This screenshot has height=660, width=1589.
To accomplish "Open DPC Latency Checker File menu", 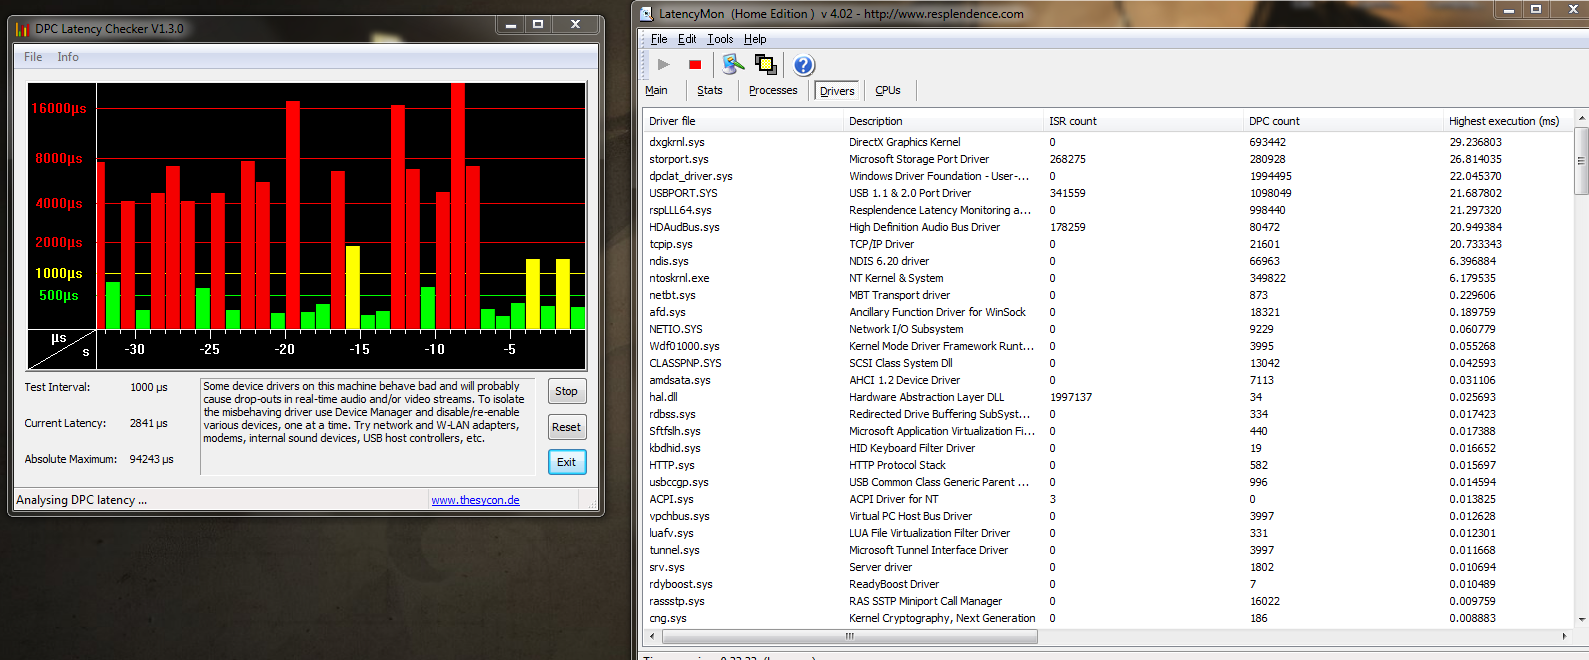I will tap(33, 57).
